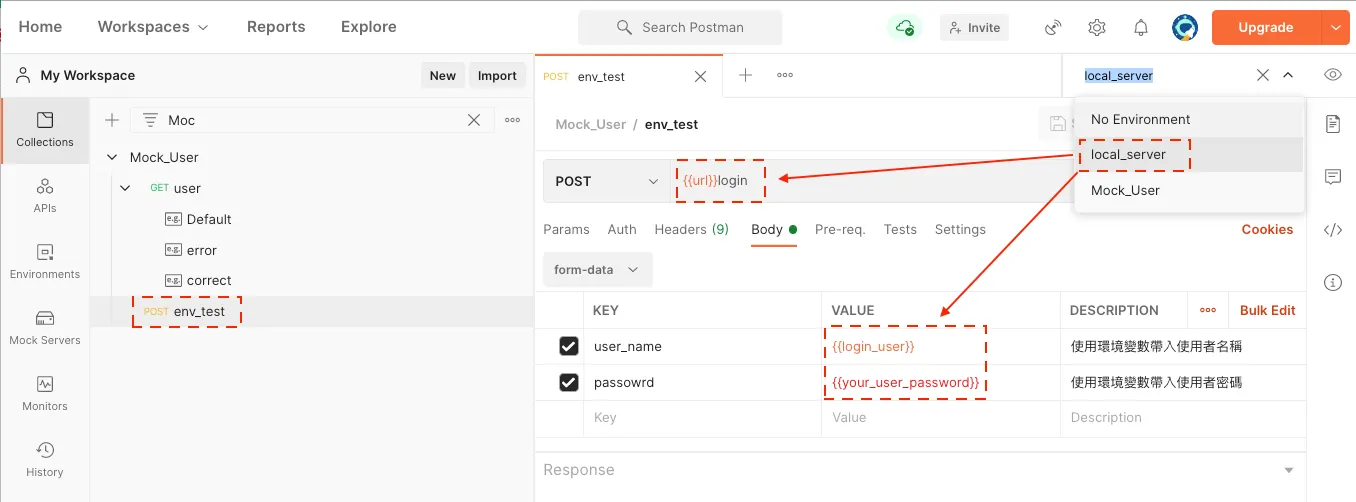Image resolution: width=1356 pixels, height=502 pixels.
Task: Expand the Response panel arrow
Action: 1288,470
